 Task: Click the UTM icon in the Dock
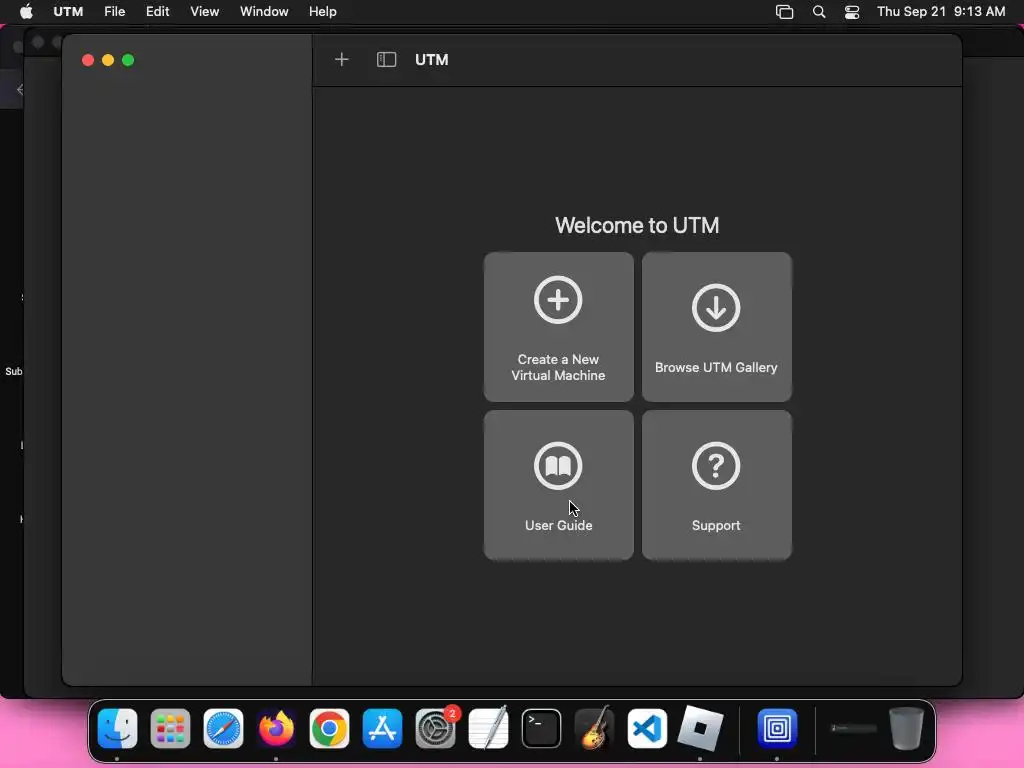point(777,728)
